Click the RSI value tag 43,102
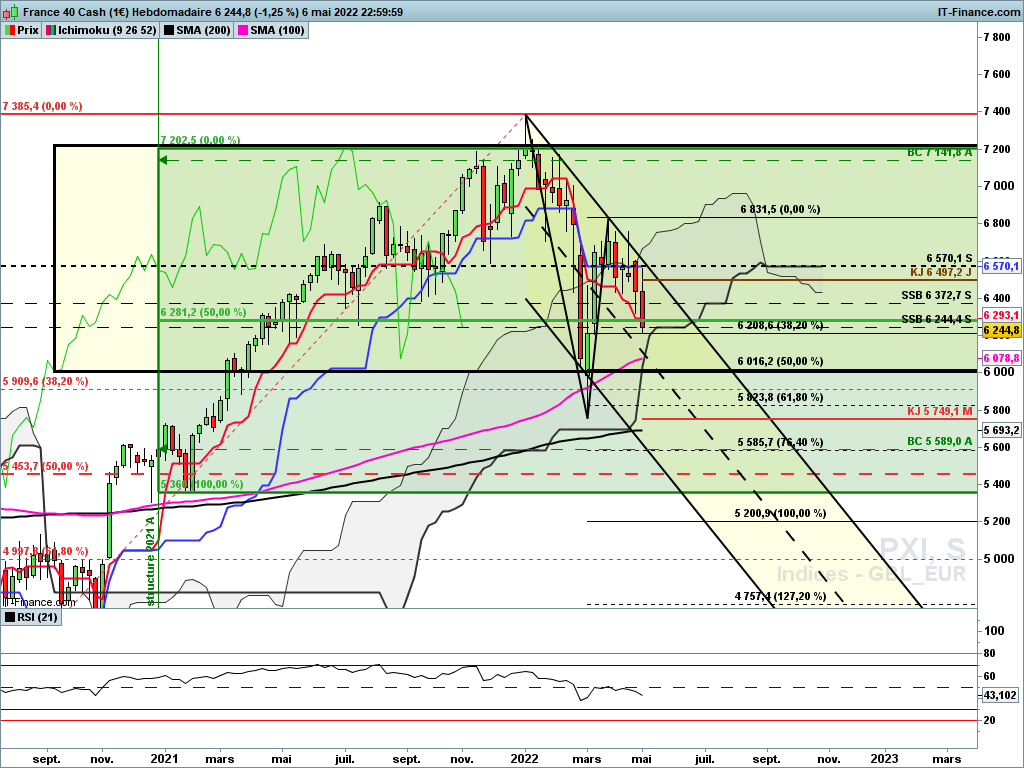The height and width of the screenshot is (768, 1024). (1000, 695)
